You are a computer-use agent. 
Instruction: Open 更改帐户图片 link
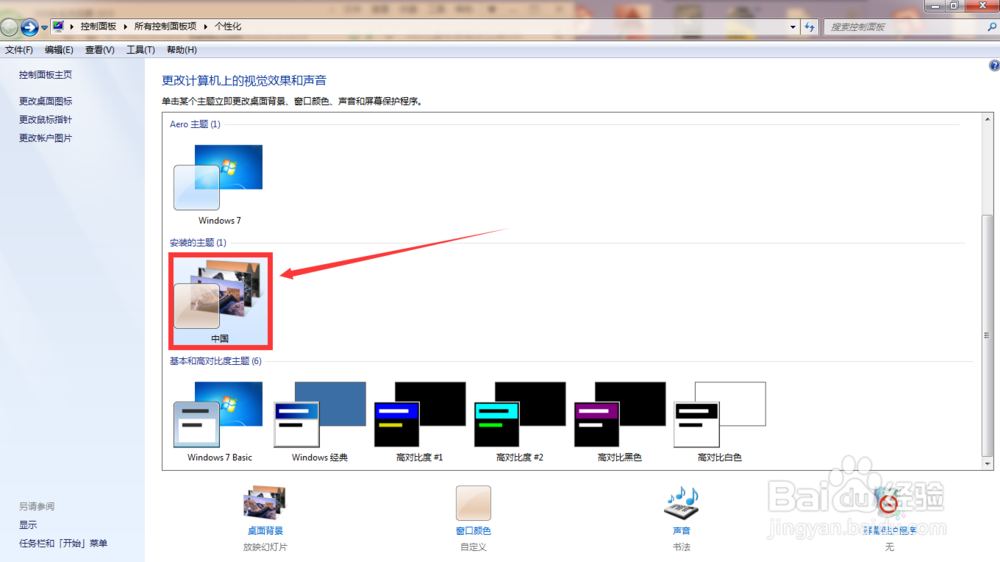click(x=45, y=138)
